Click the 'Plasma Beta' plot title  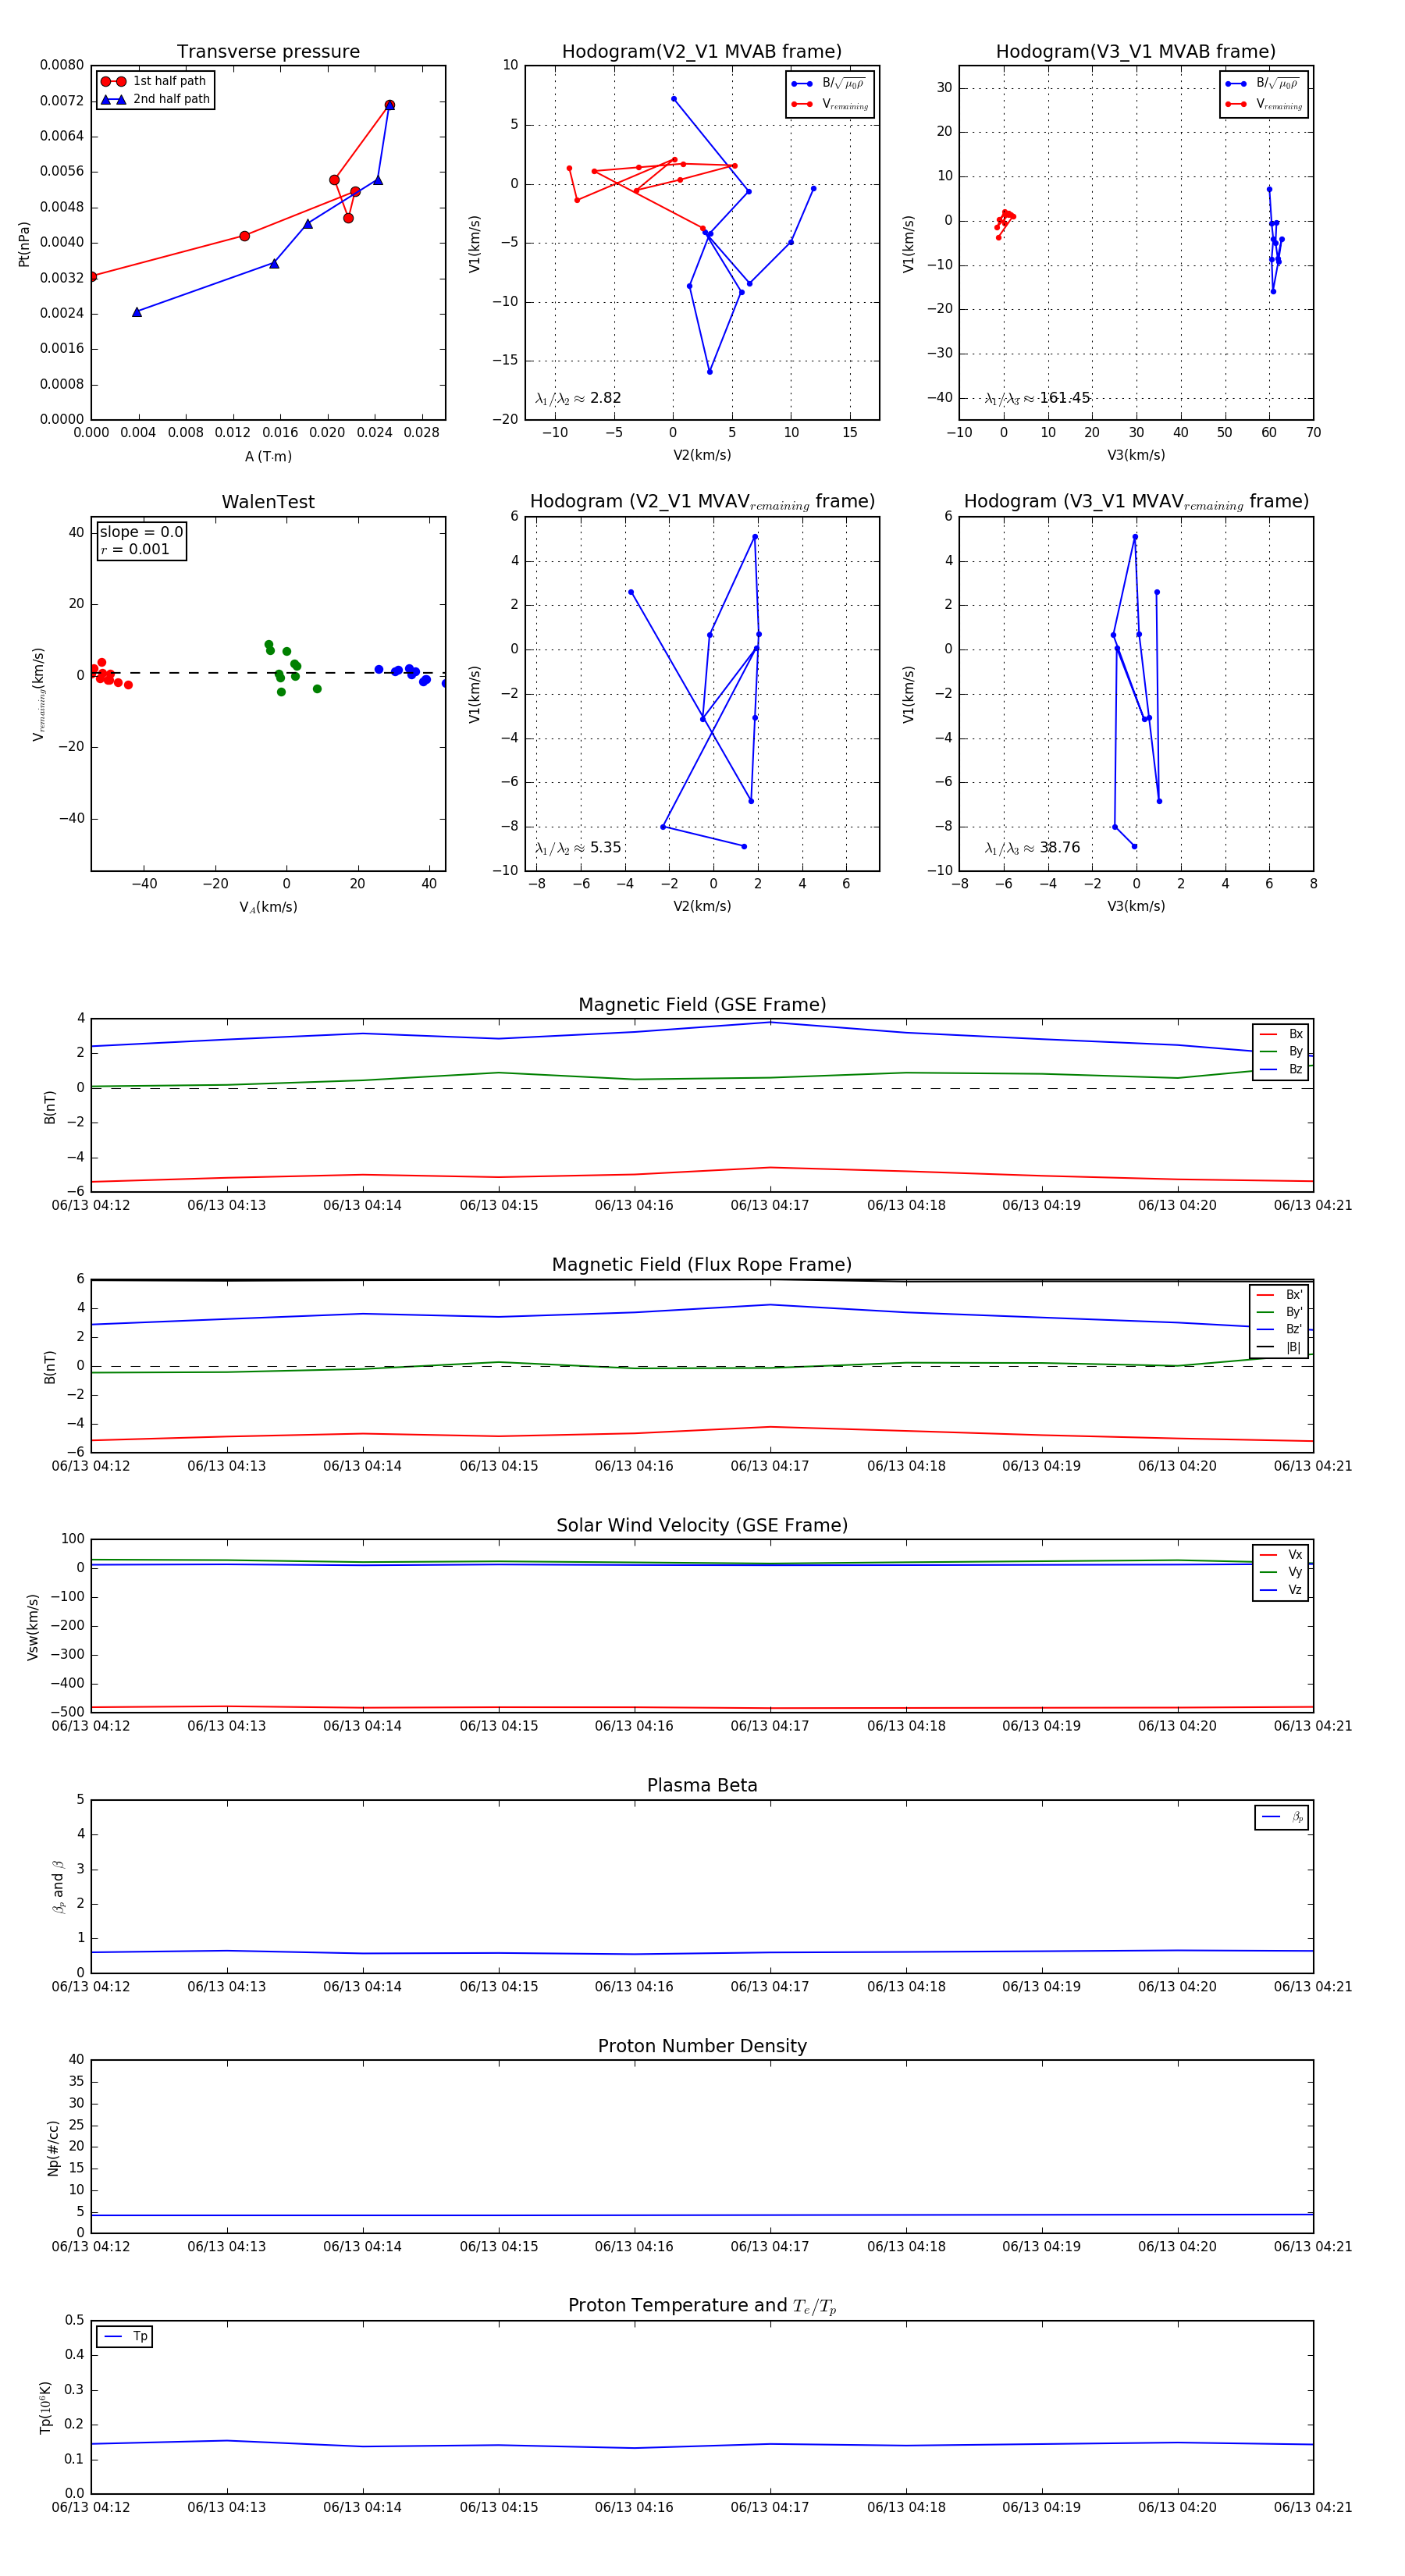702,1786
